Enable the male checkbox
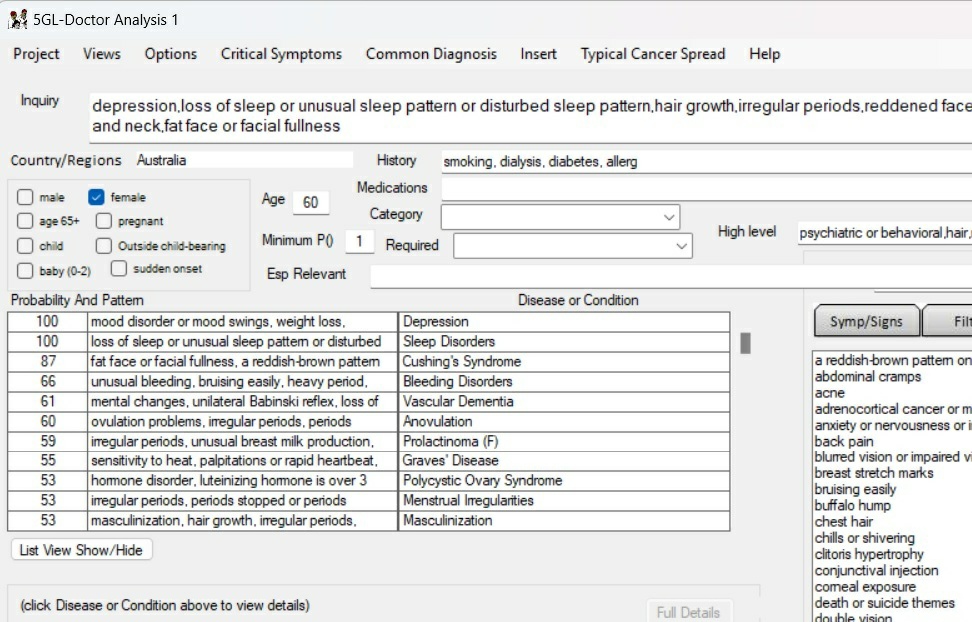 pos(25,198)
